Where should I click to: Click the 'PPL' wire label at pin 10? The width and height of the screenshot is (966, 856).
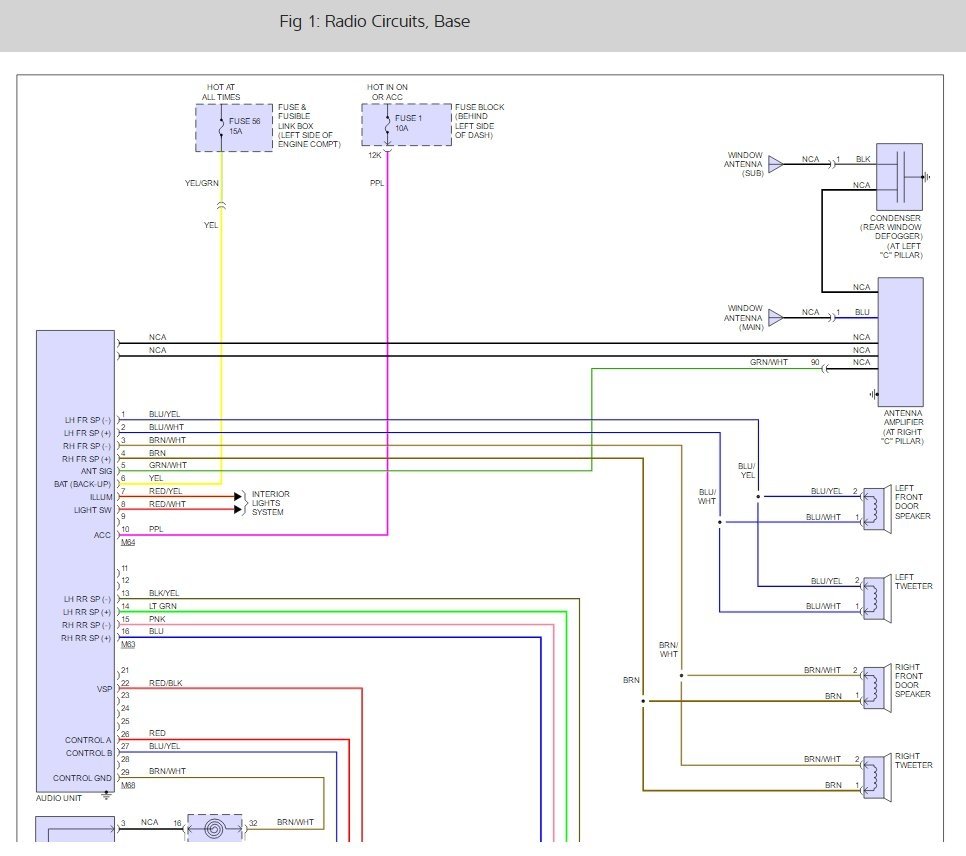(156, 529)
